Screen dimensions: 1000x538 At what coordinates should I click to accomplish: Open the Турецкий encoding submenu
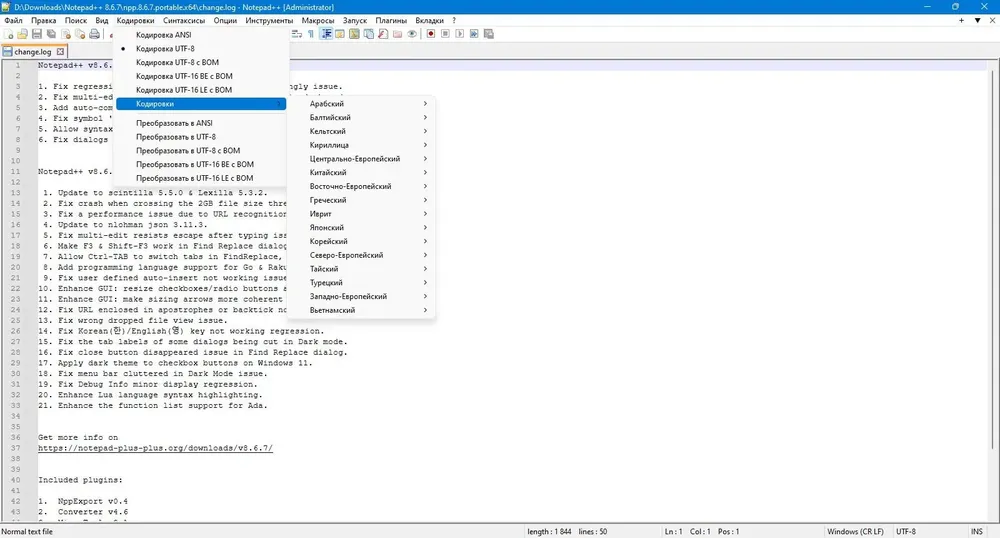tap(362, 282)
